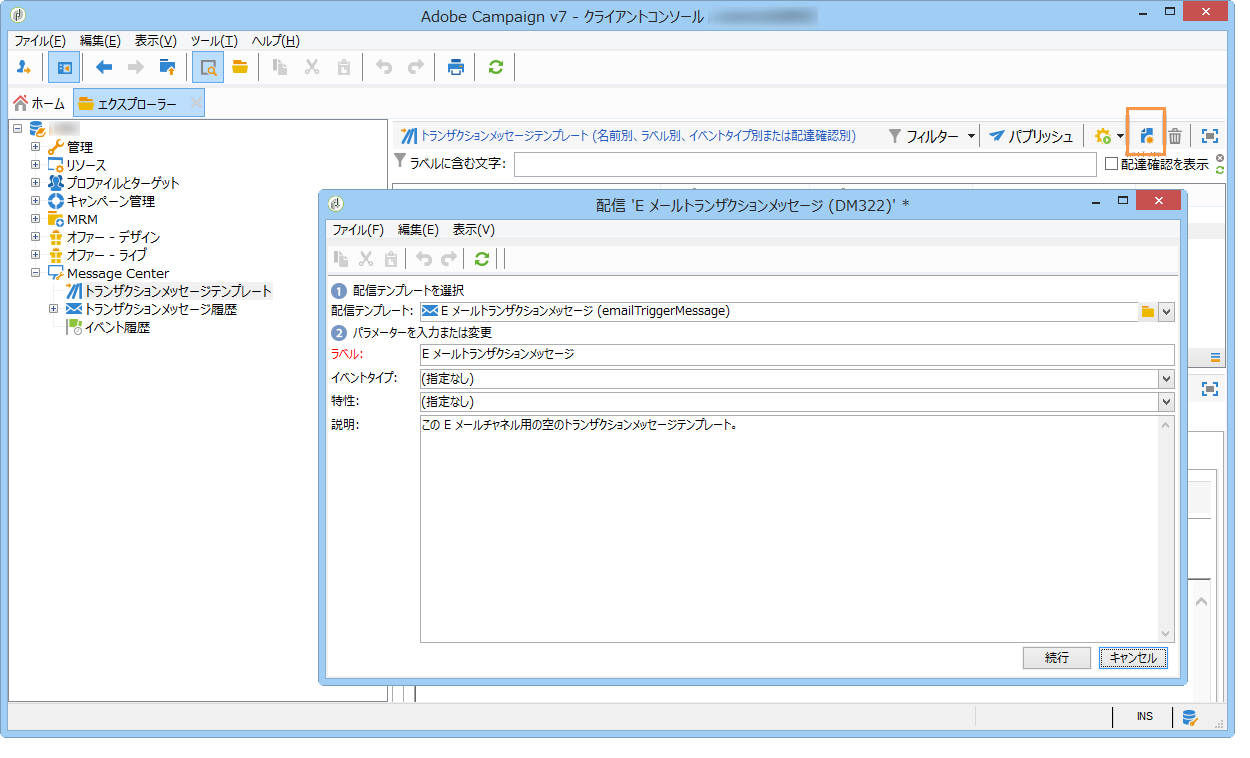Collapse the Message Center tree node
The width and height of the screenshot is (1250, 758).
(x=35, y=273)
